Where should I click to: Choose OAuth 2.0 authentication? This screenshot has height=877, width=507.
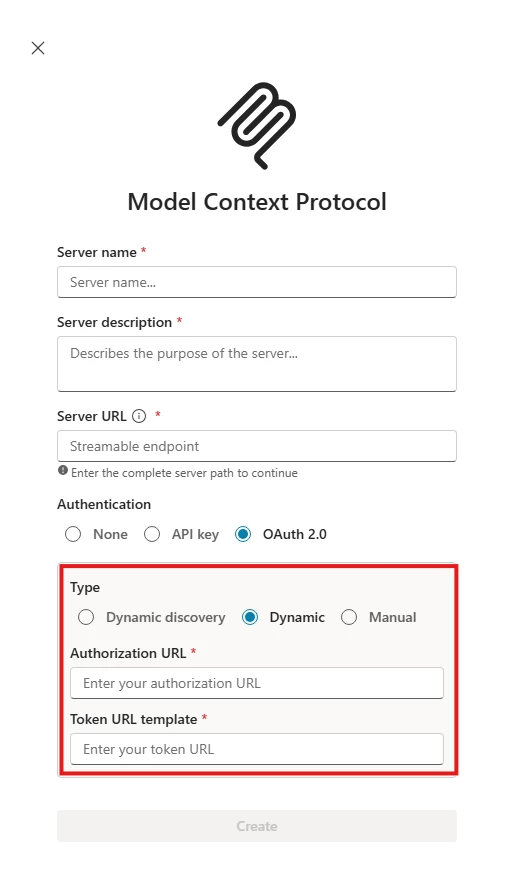(x=243, y=534)
